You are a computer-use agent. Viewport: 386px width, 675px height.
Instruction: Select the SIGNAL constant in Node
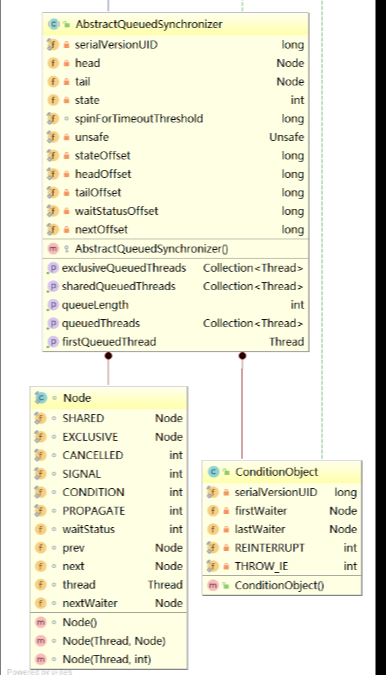[x=108, y=474]
